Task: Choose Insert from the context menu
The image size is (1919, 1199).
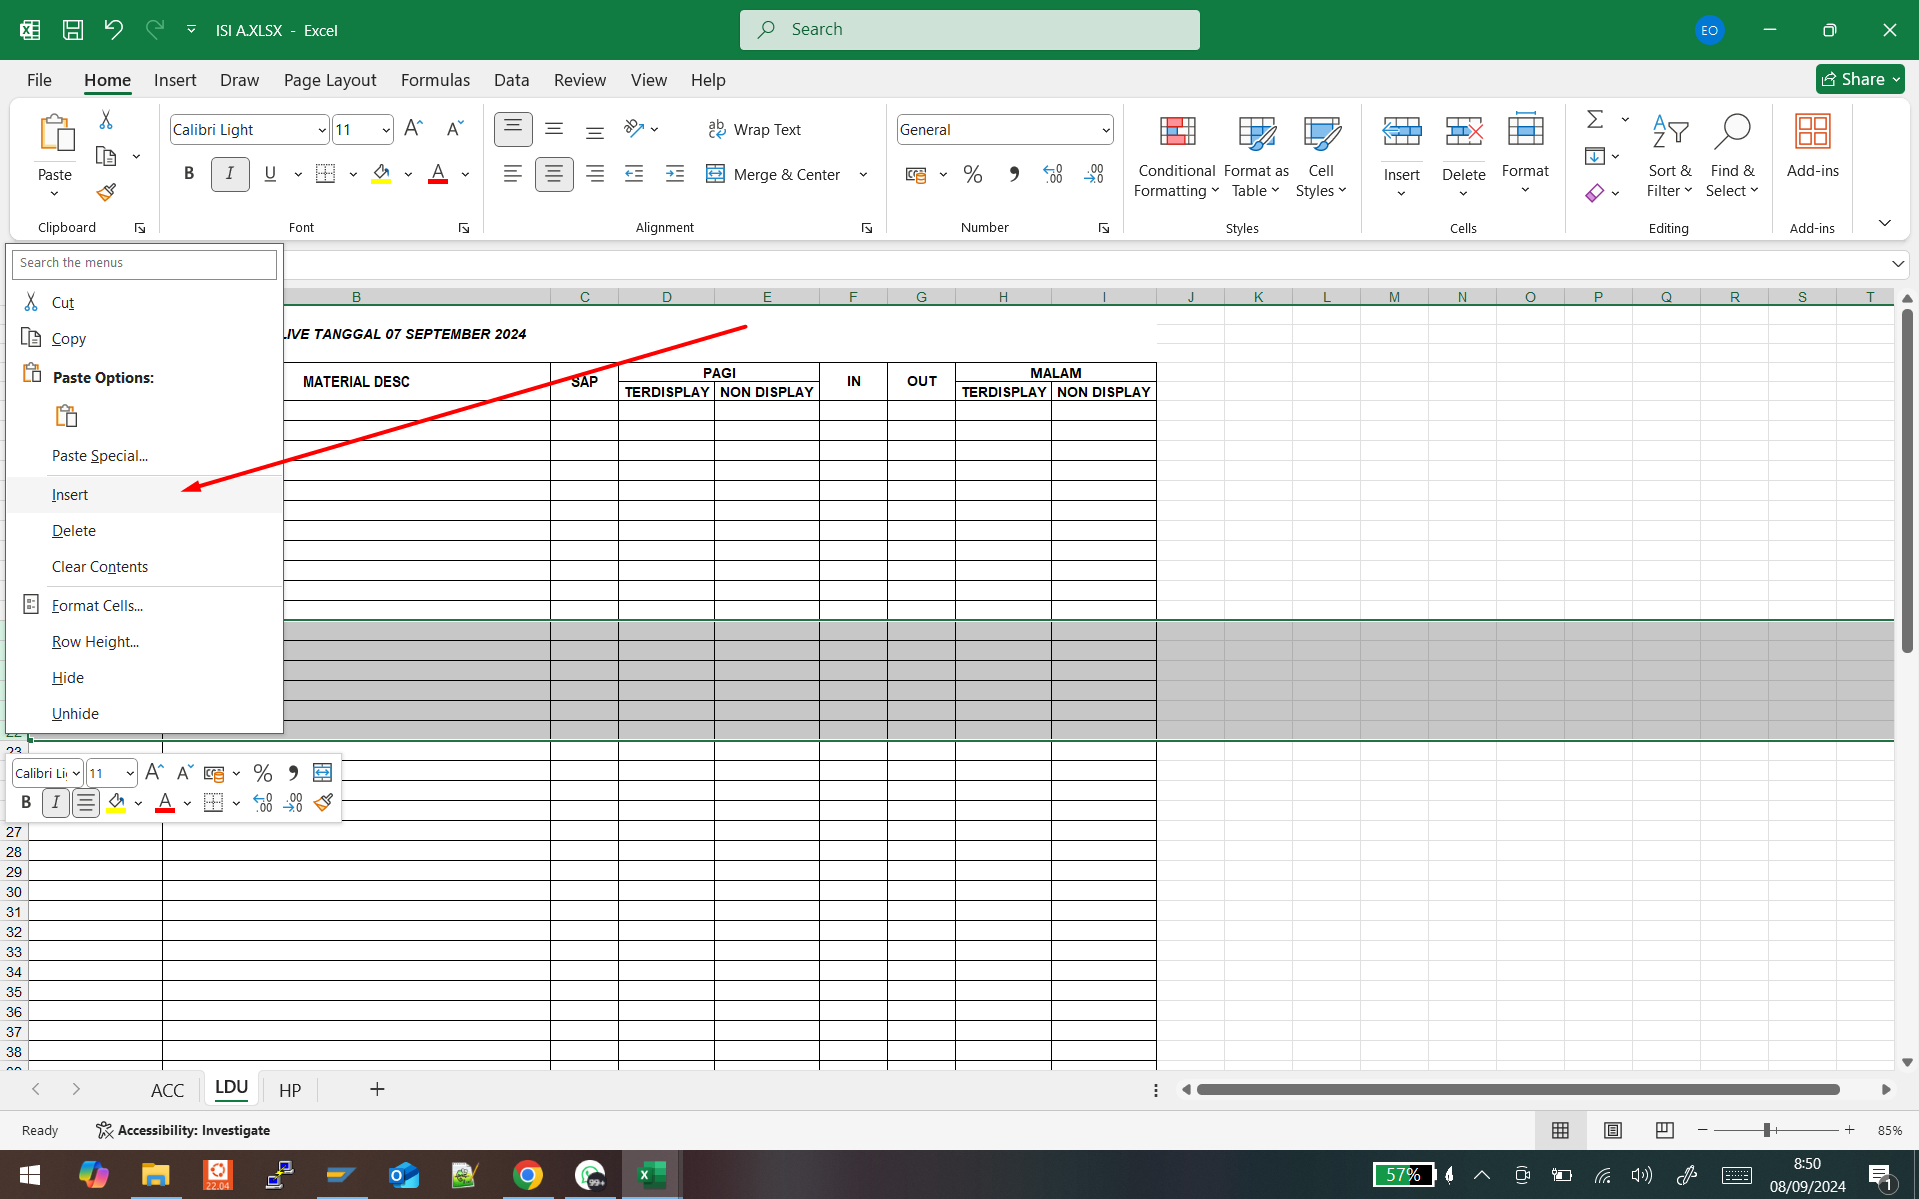Action: pyautogui.click(x=70, y=495)
